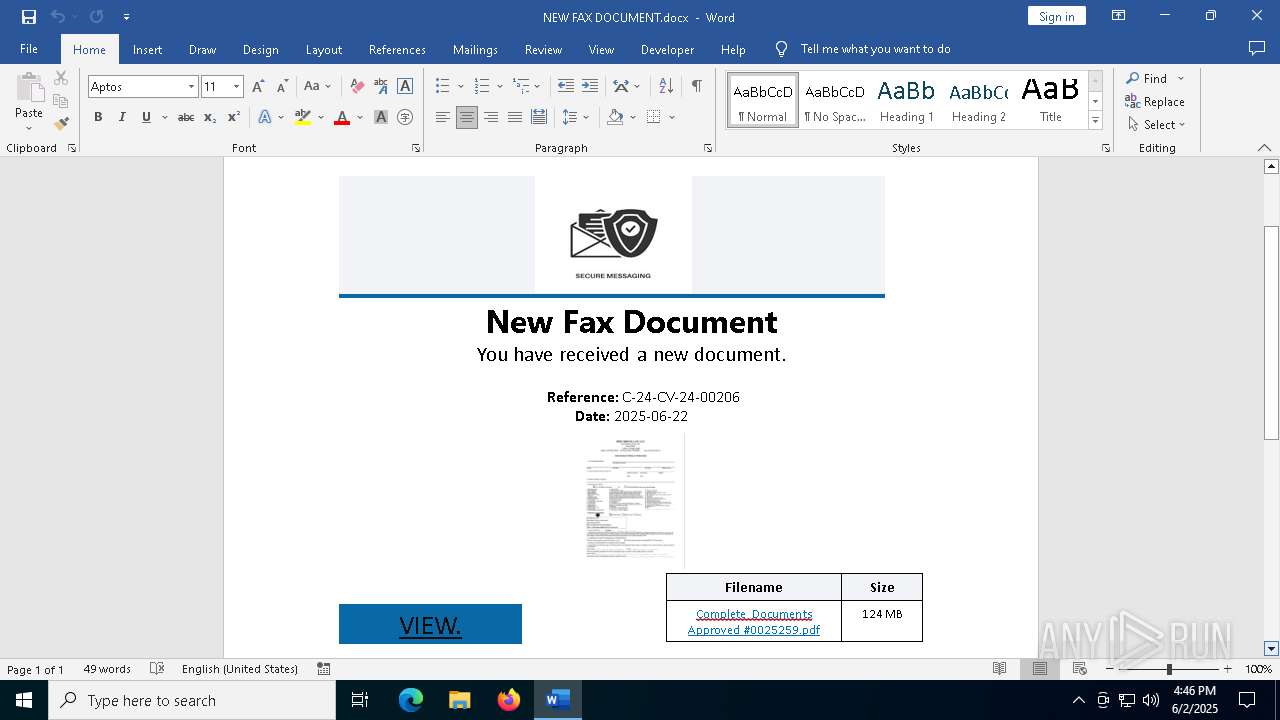
Task: Click Align Right icon
Action: tap(491, 117)
